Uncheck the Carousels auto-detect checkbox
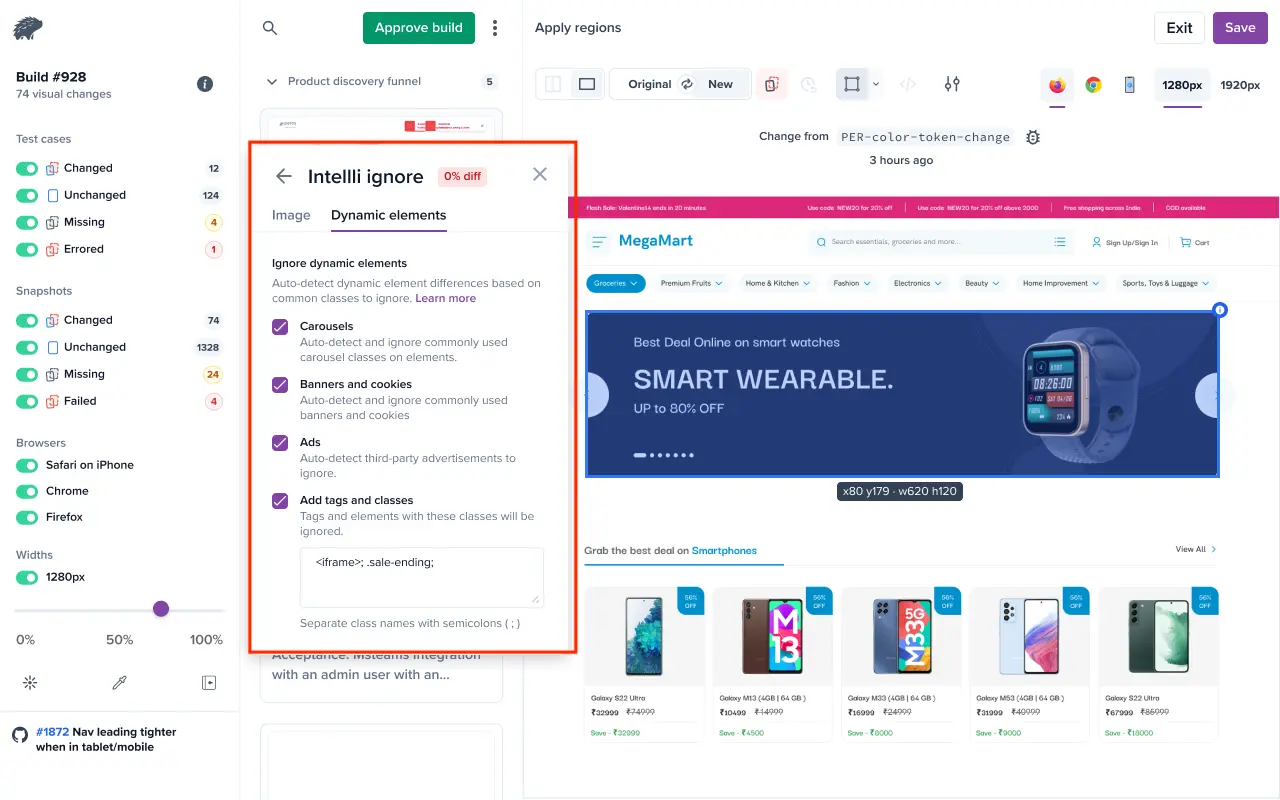The width and height of the screenshot is (1280, 800). coord(279,326)
